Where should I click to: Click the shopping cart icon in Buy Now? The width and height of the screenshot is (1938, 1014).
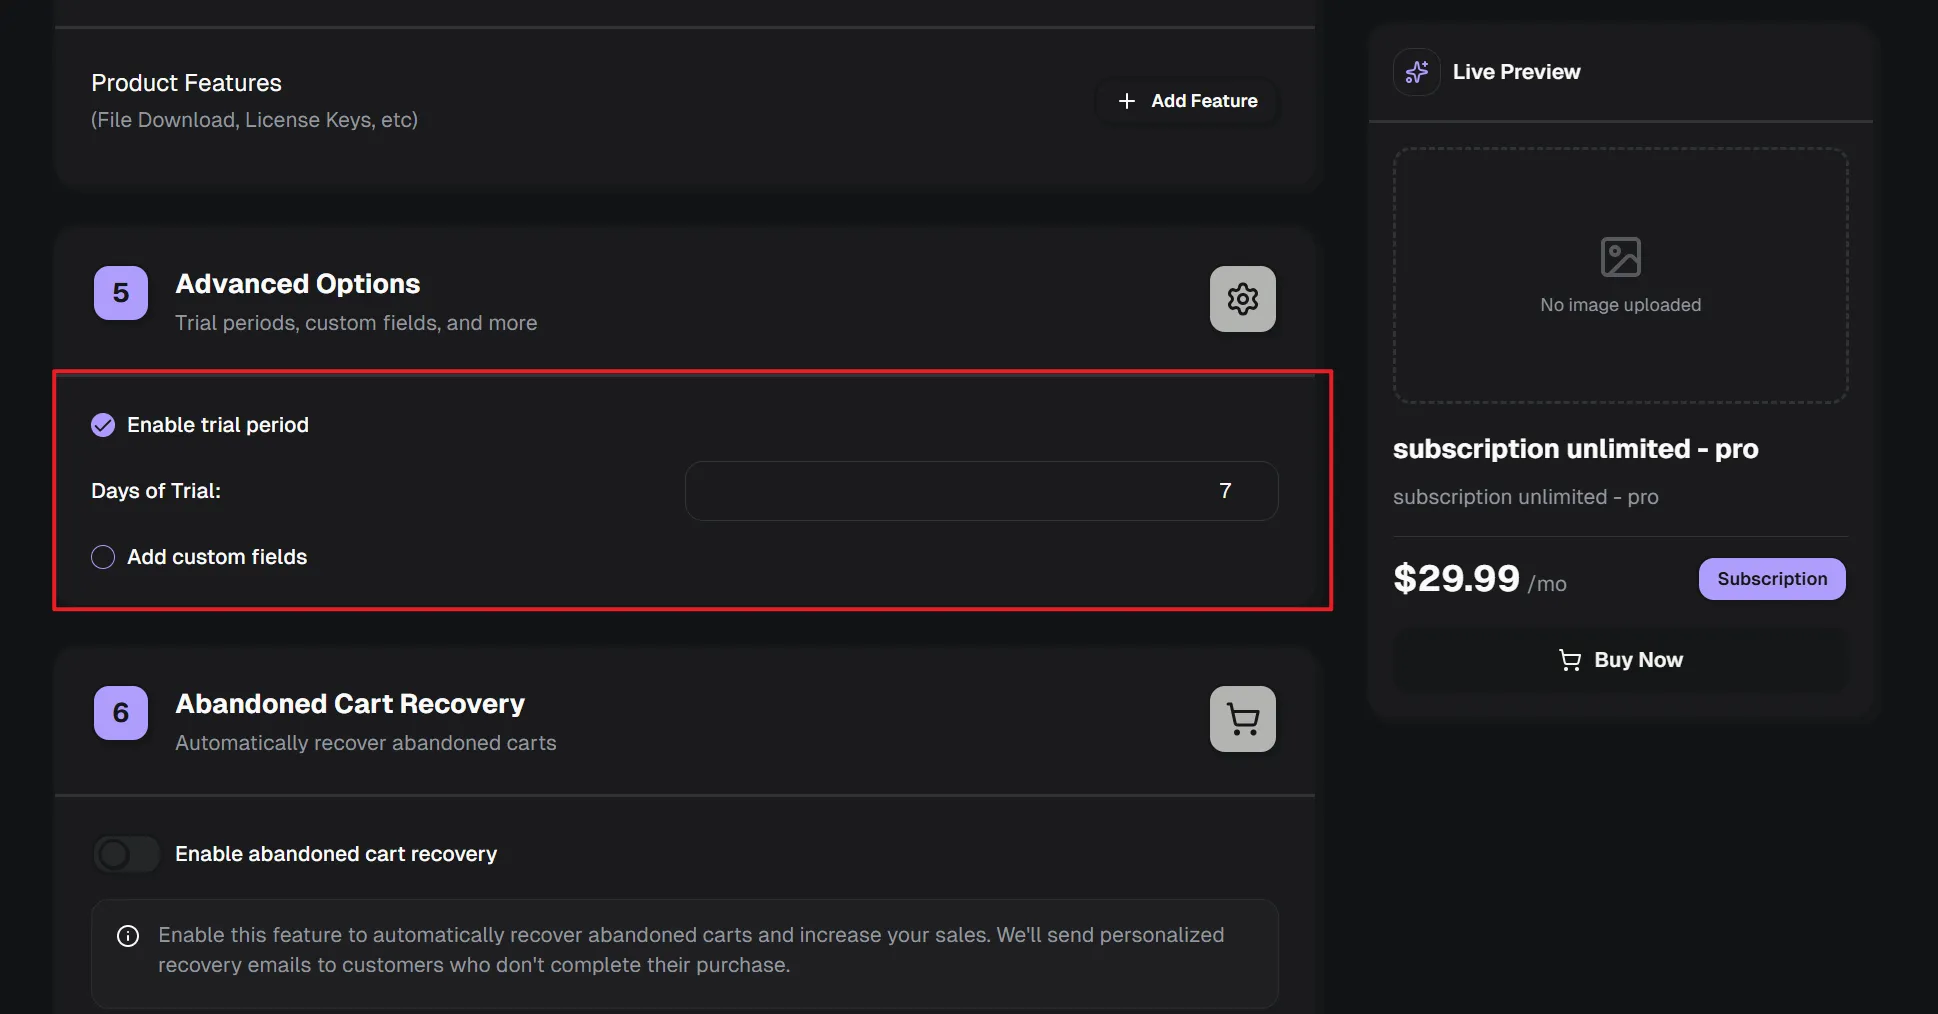tap(1570, 660)
